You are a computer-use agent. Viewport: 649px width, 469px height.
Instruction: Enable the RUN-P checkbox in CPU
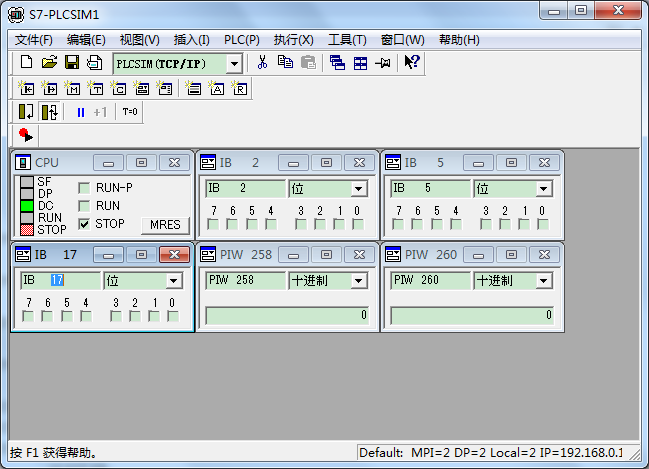(x=84, y=188)
